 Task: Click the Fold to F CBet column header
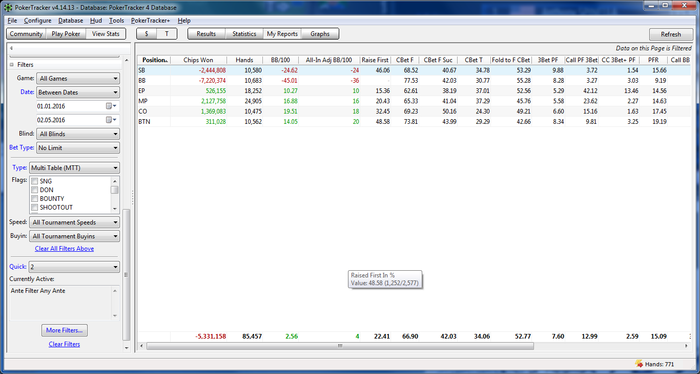click(x=511, y=60)
